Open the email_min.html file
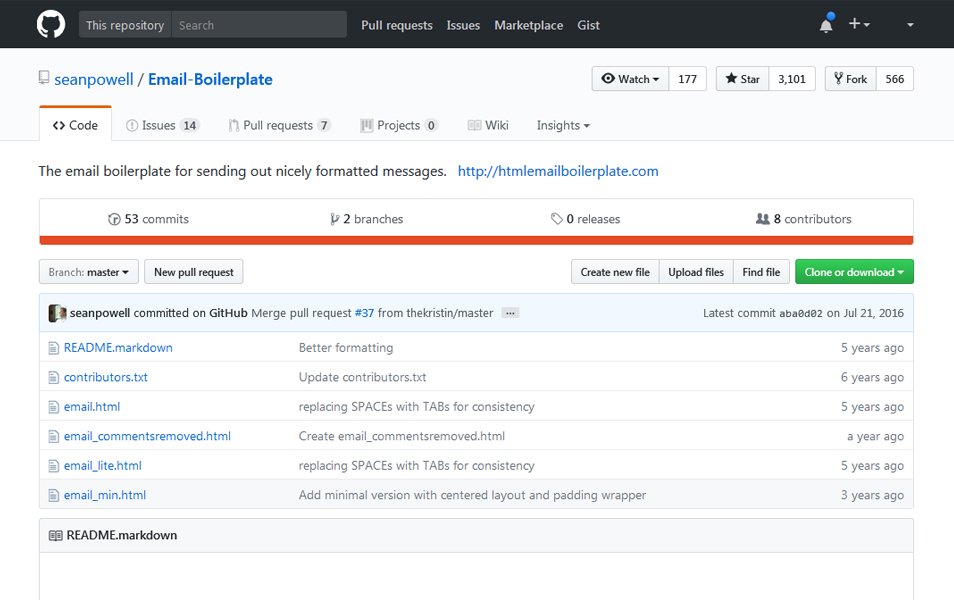Viewport: 954px width, 600px height. [105, 495]
